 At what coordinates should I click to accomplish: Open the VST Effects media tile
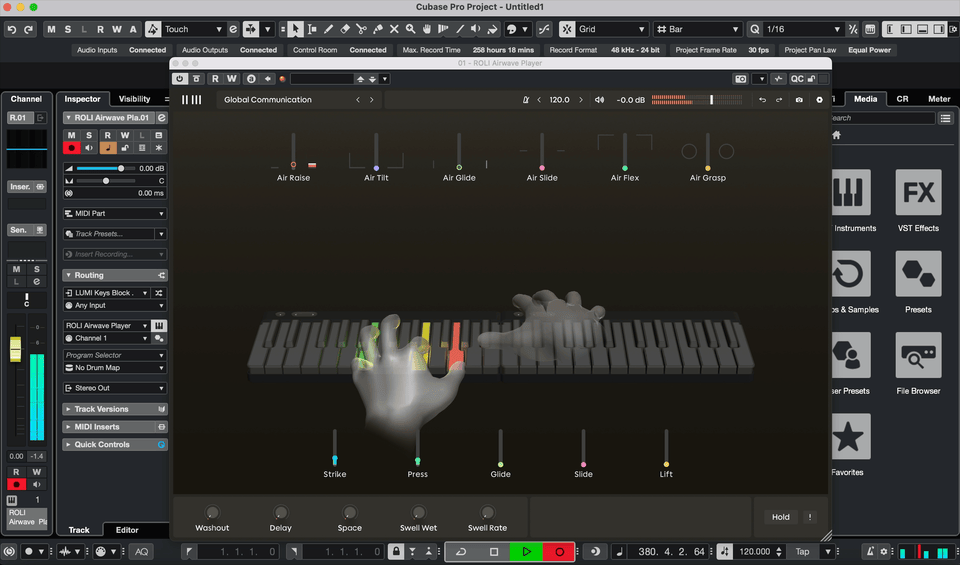tap(918, 192)
